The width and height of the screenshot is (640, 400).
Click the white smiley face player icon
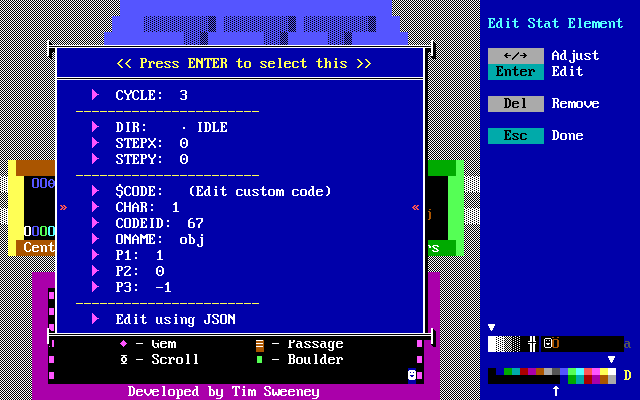412,375
